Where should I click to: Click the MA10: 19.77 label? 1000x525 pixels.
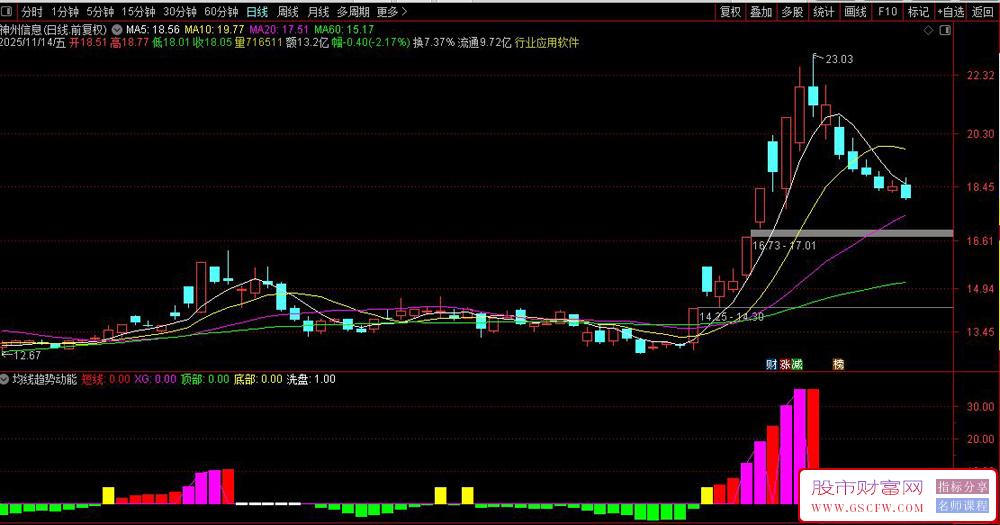point(214,29)
